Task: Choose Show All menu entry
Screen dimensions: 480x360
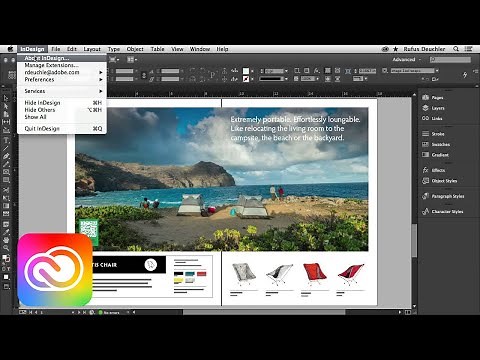Action: point(62,117)
